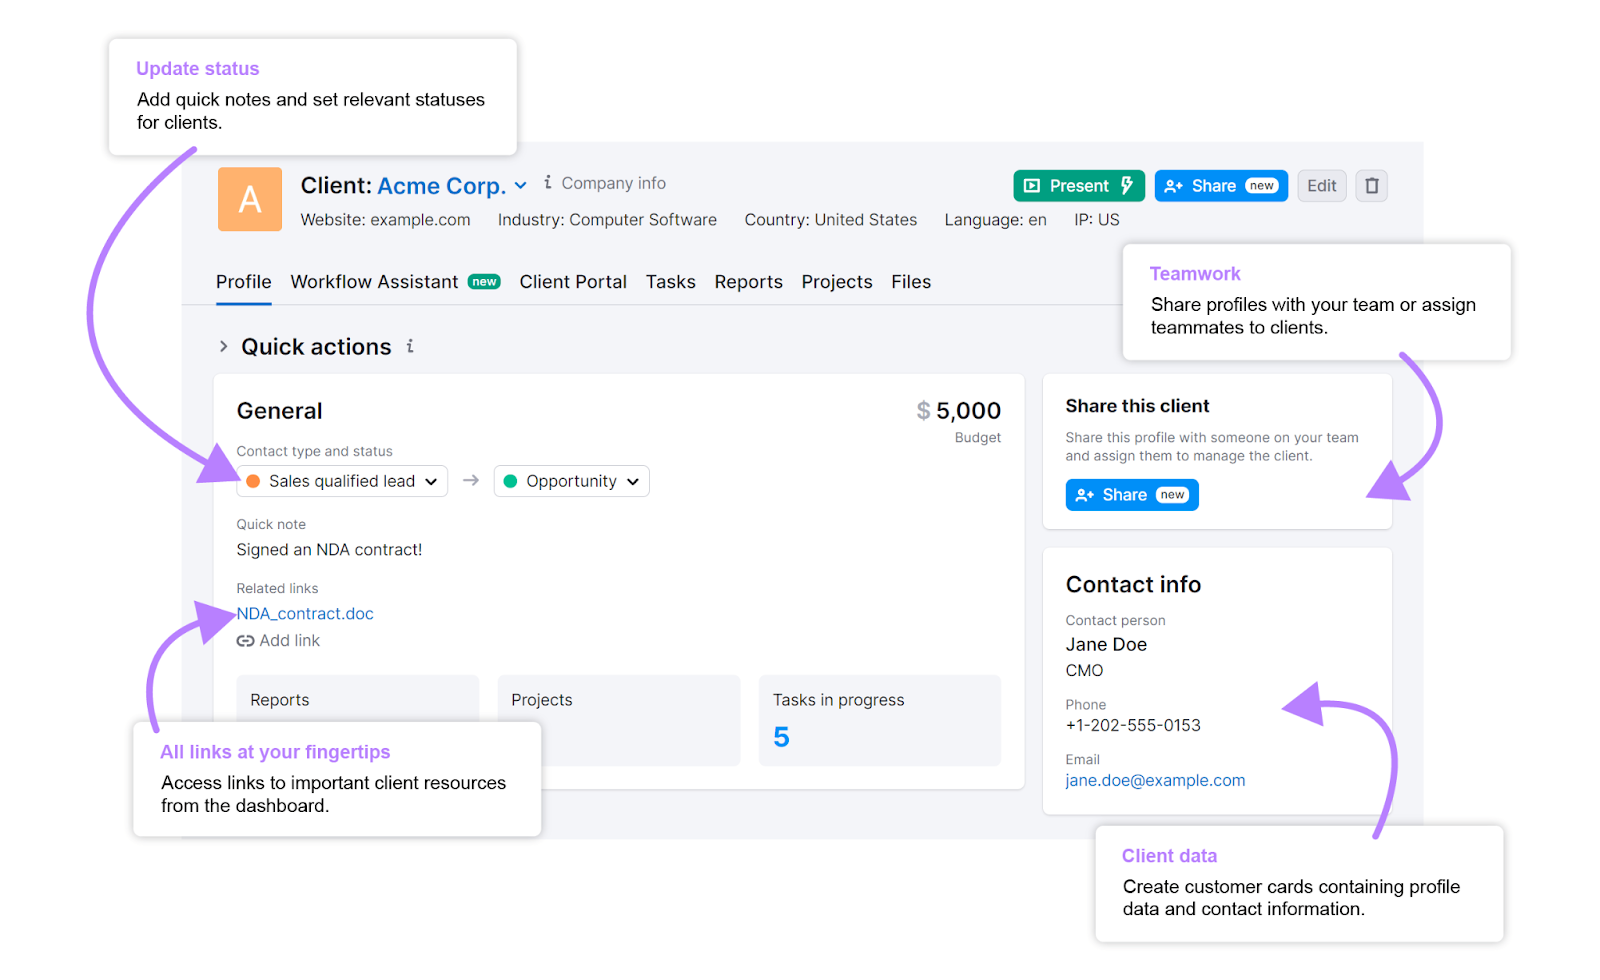Click the jane.doe@example.com email link
The height and width of the screenshot is (980, 1600).
(1155, 780)
